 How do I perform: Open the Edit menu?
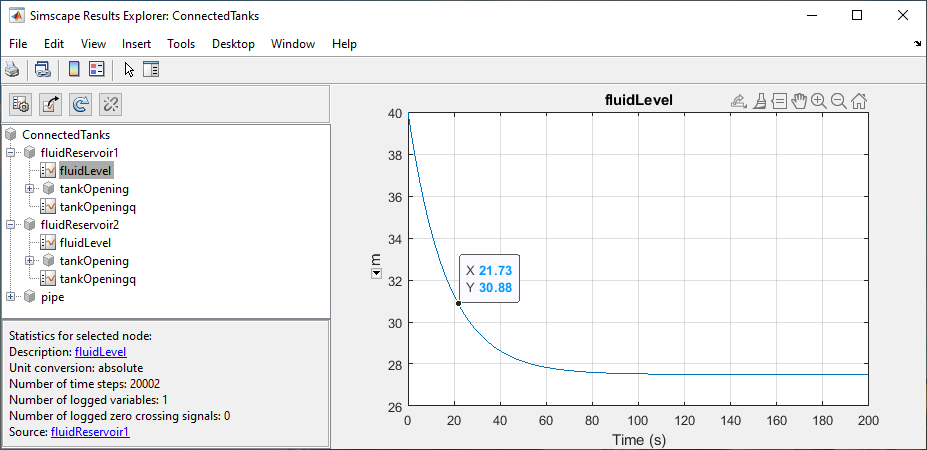coord(54,44)
